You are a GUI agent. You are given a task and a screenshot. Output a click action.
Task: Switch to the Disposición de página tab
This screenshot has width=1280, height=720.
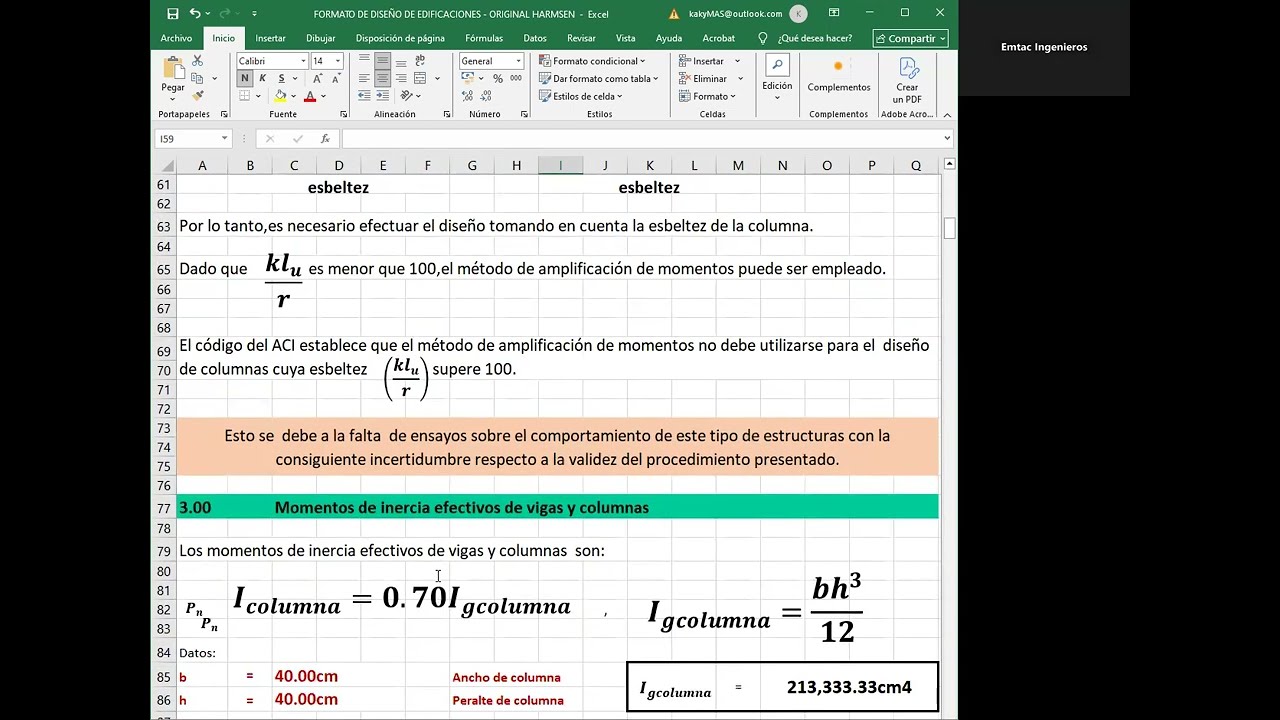pos(400,38)
